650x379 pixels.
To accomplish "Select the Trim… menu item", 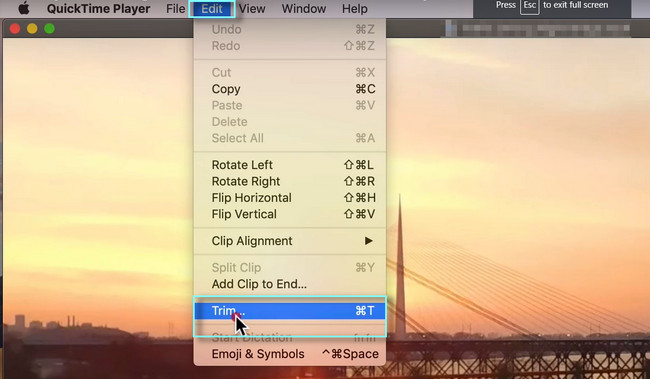I will 290,311.
